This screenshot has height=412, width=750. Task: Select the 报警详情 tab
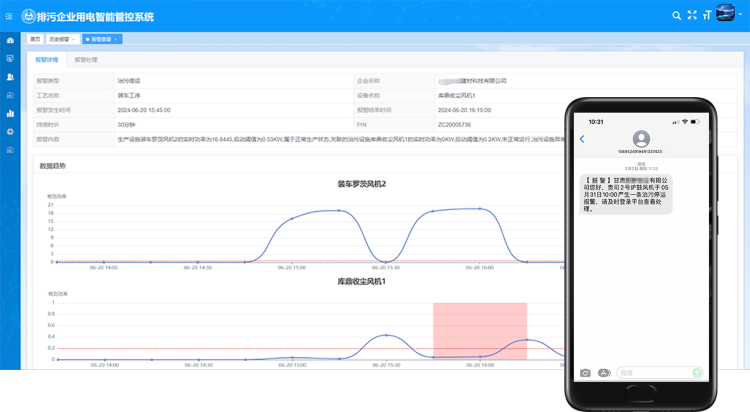48,60
